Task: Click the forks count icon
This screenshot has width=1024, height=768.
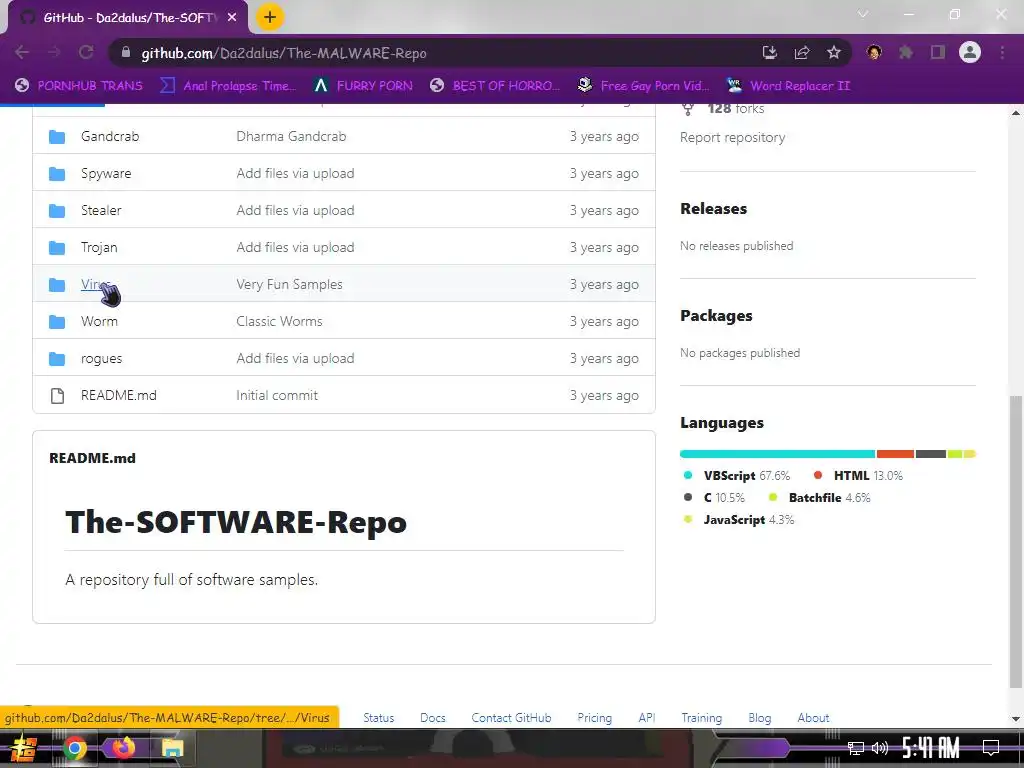Action: point(688,109)
